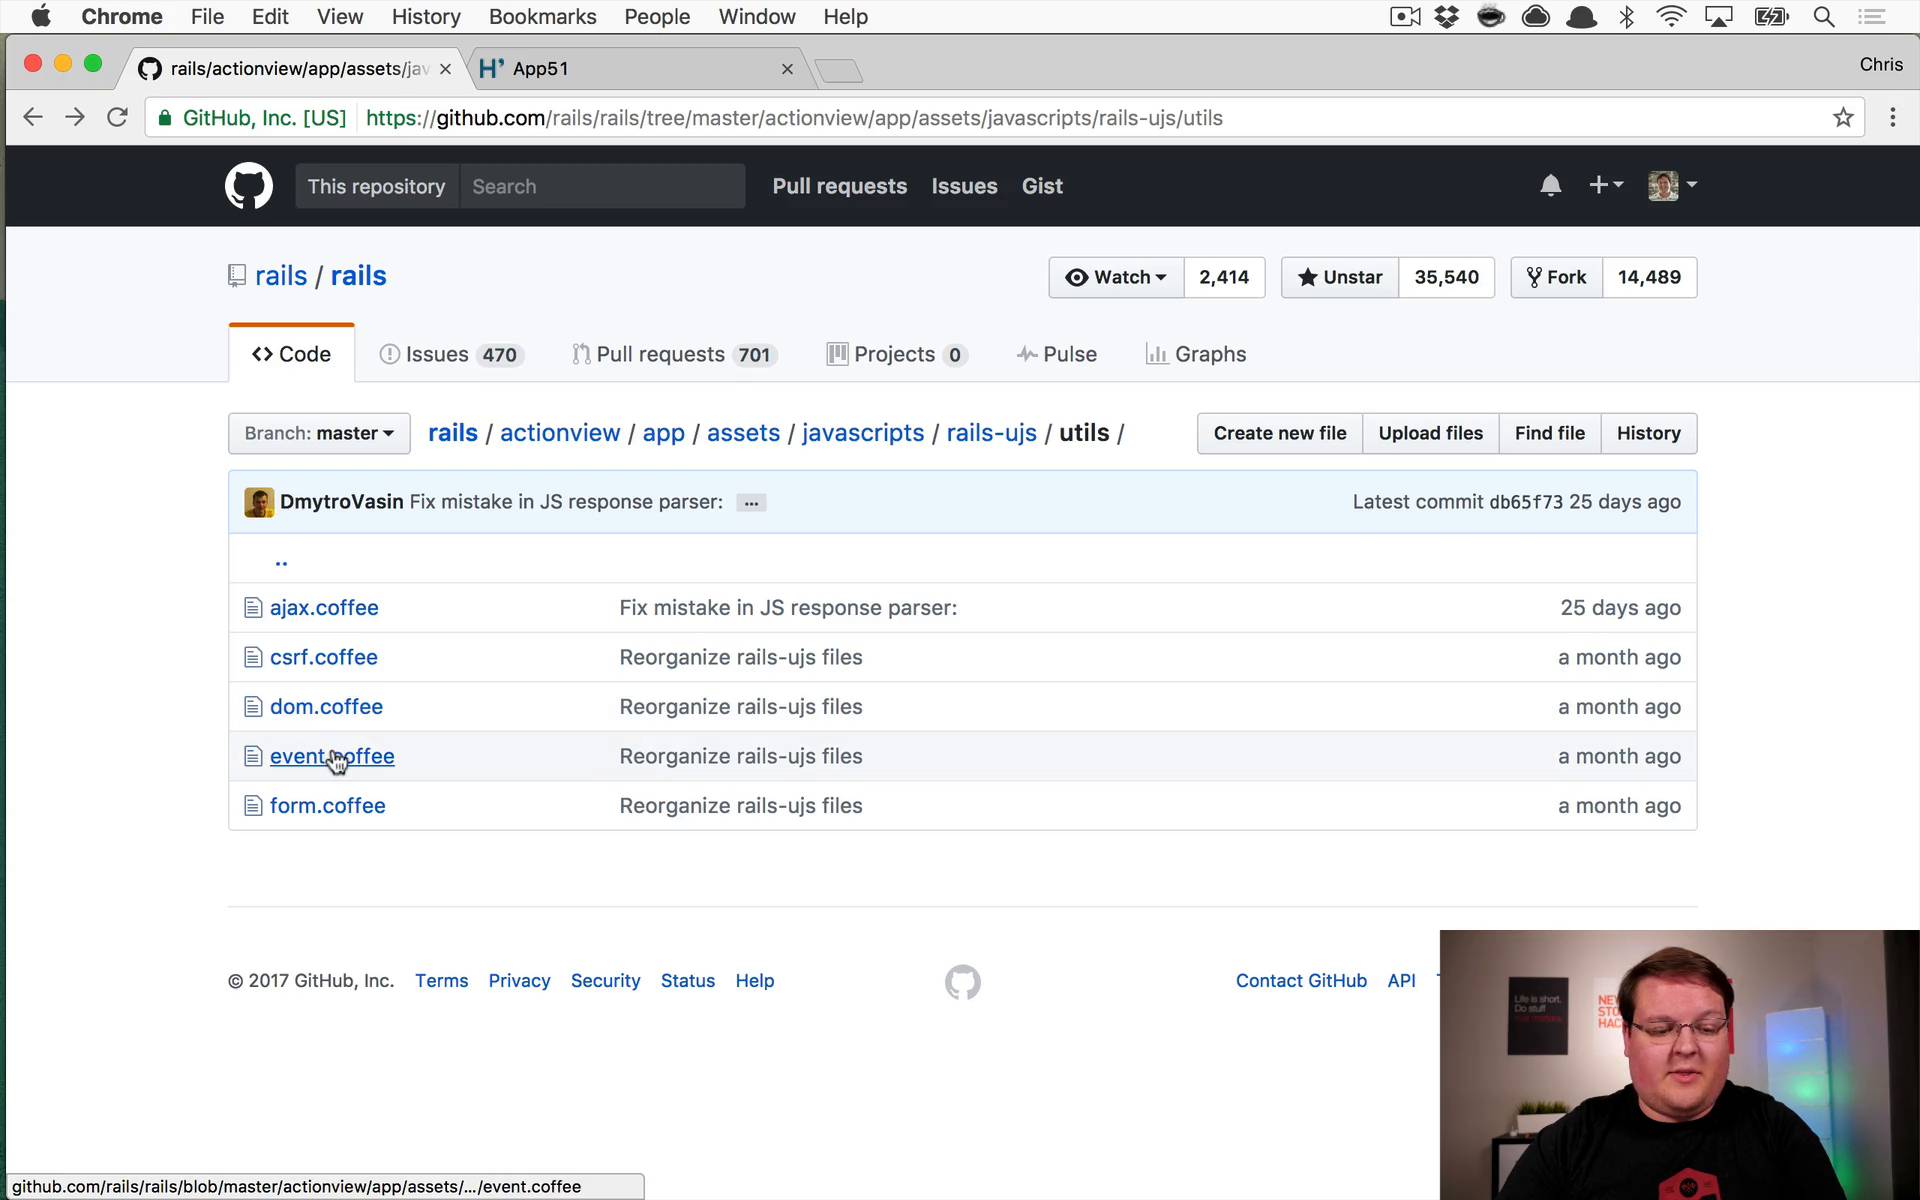The height and width of the screenshot is (1200, 1920).
Task: Select the Code tab
Action: (291, 355)
